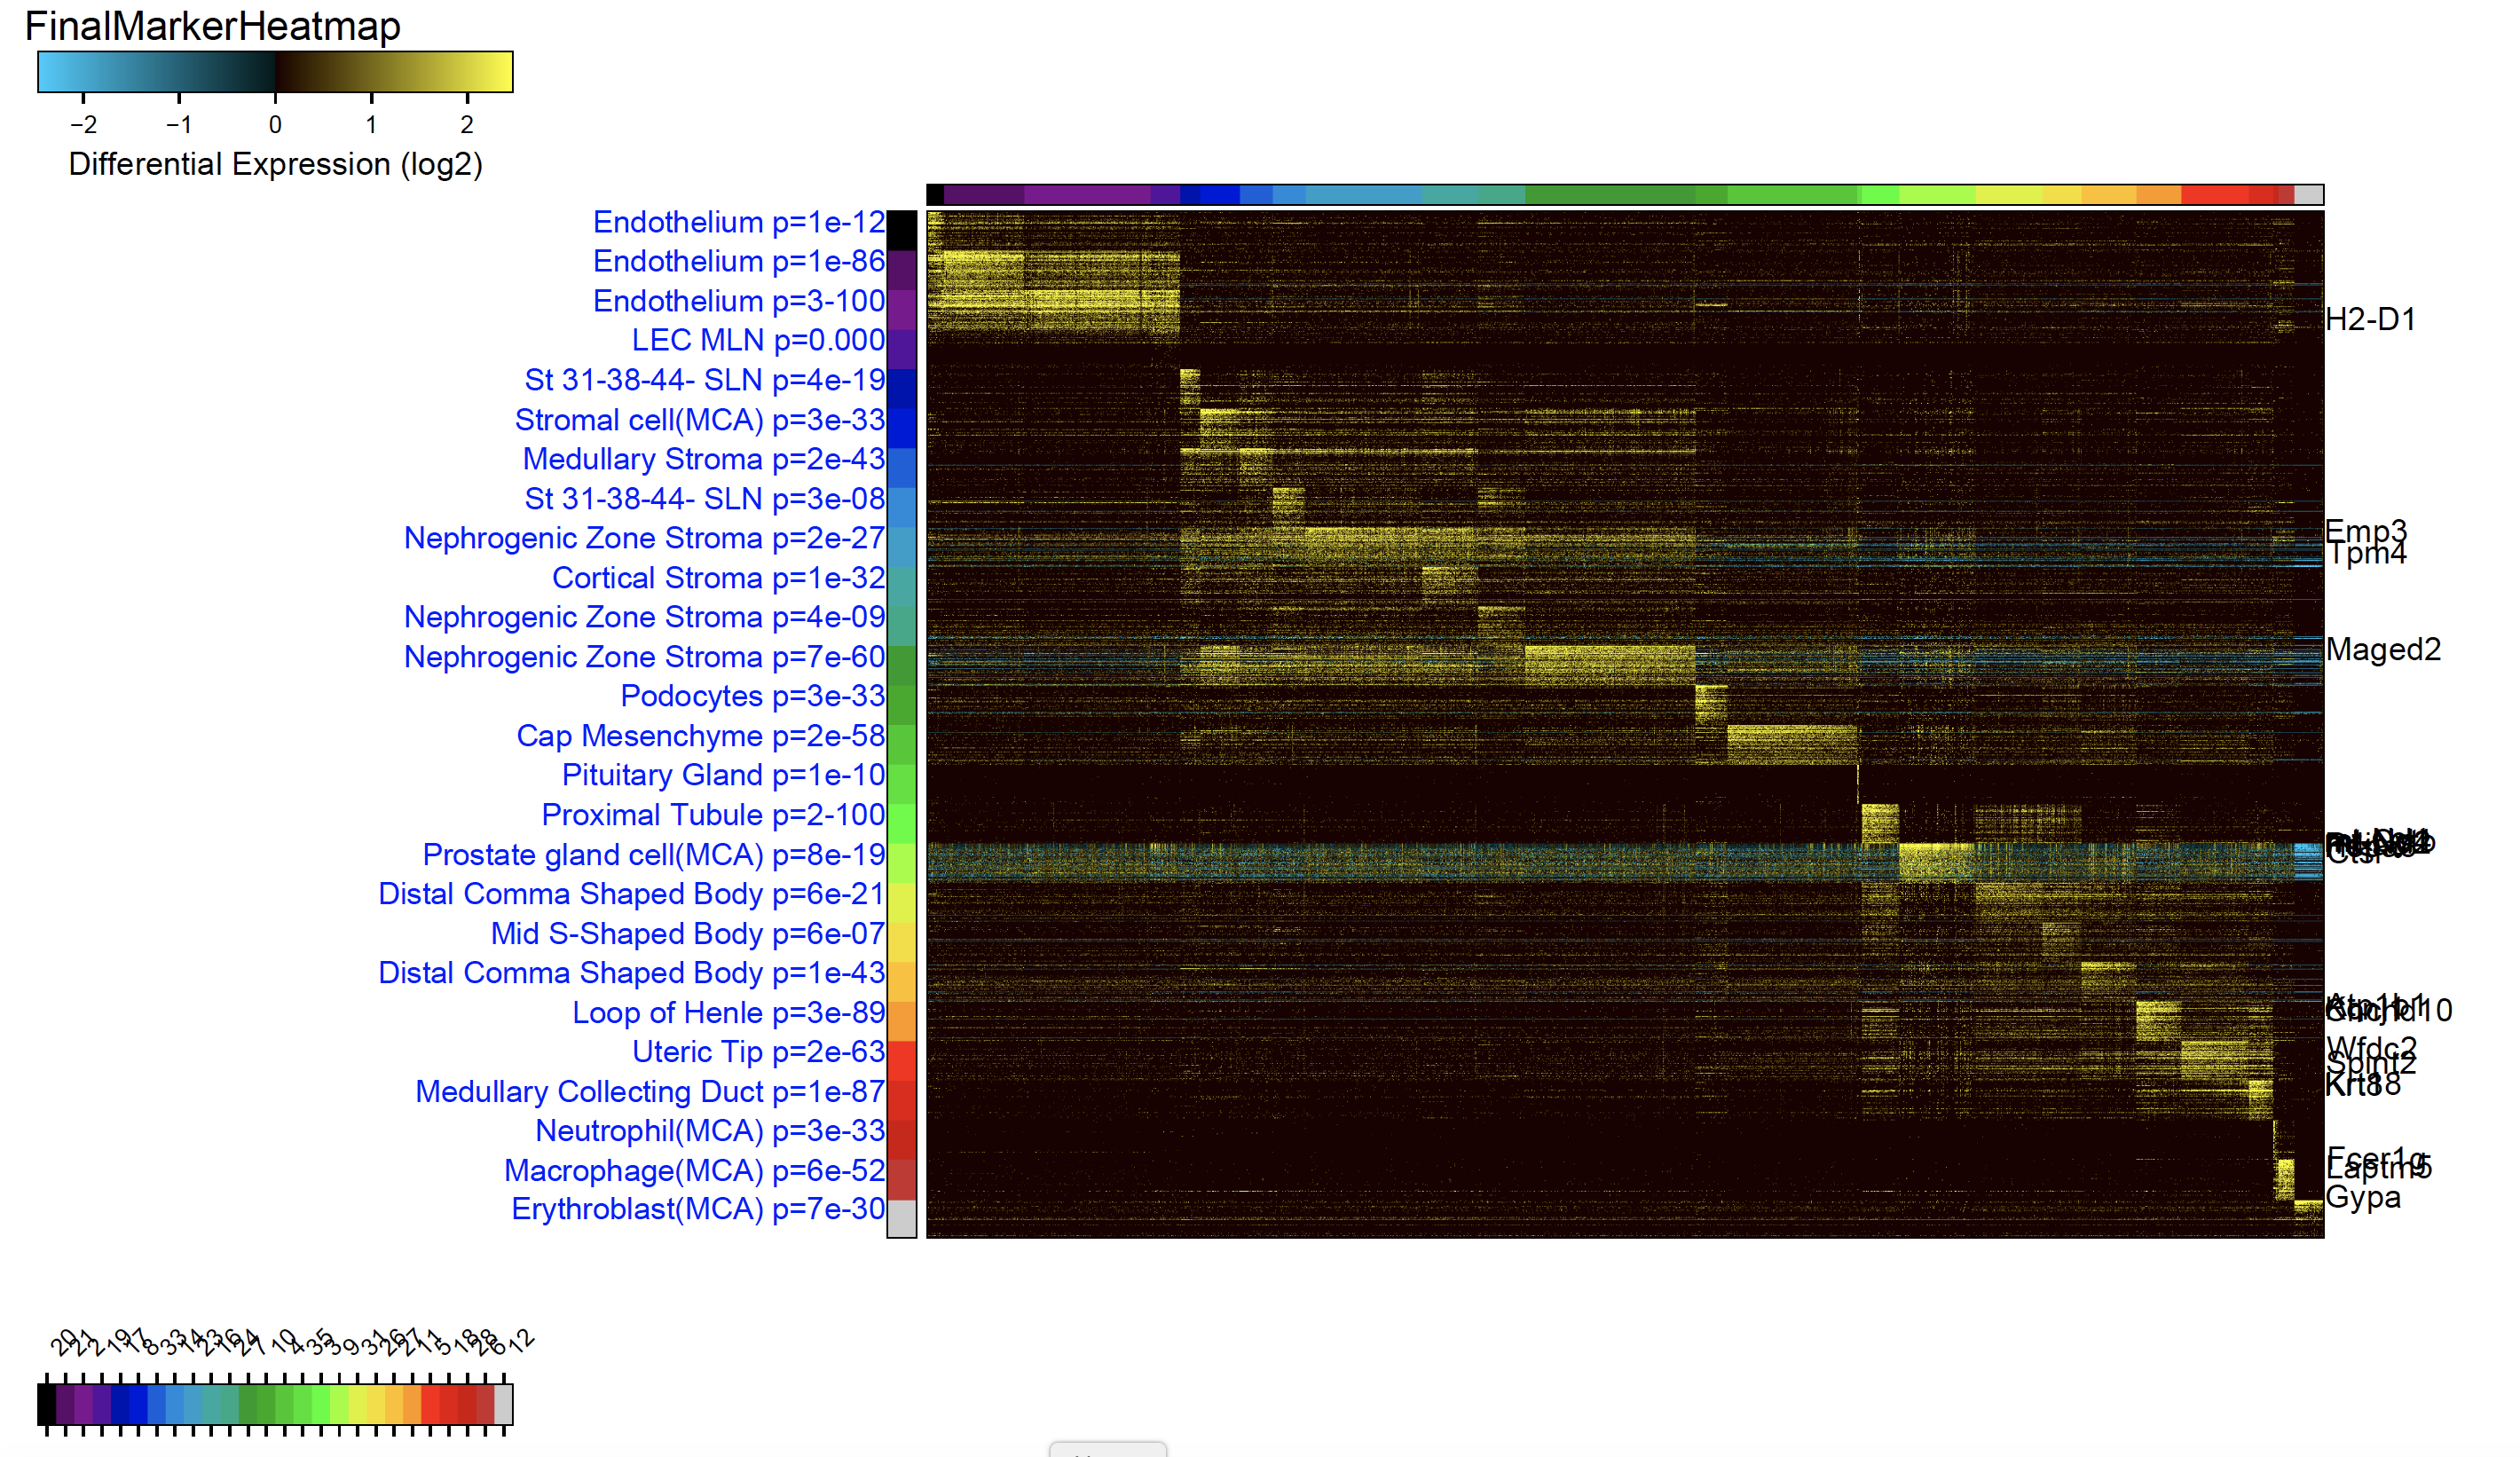The width and height of the screenshot is (2520, 1457).
Task: Select the LEC MLN p=0.000 label
Action: [x=758, y=340]
